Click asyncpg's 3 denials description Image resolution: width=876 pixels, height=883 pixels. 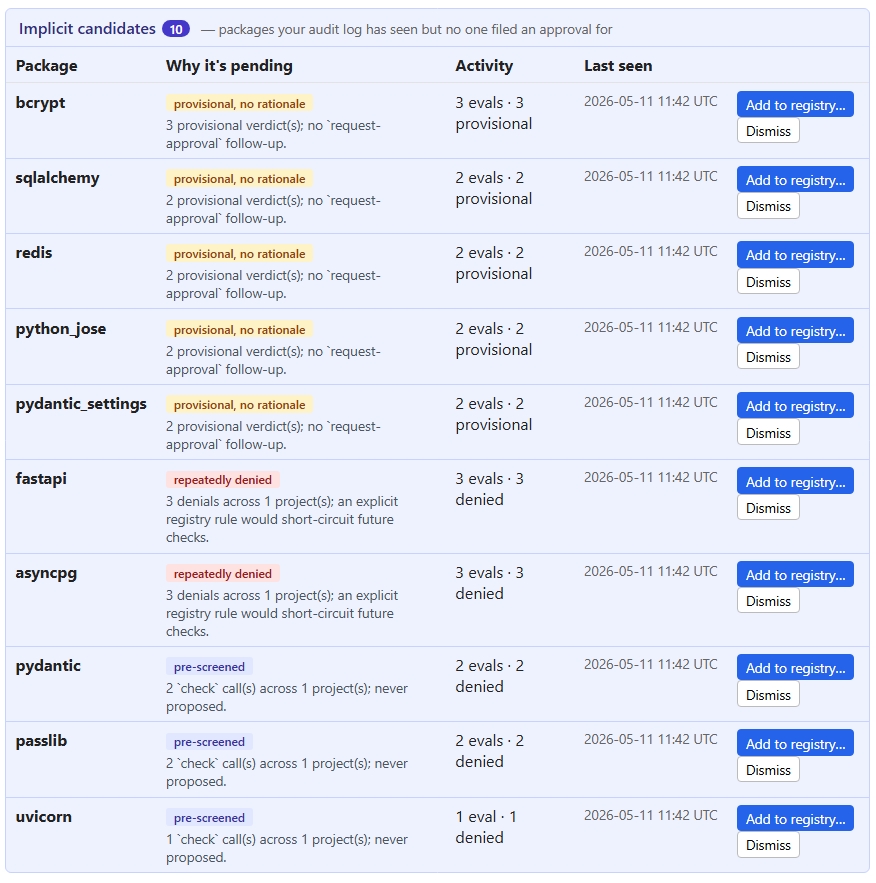(x=281, y=613)
